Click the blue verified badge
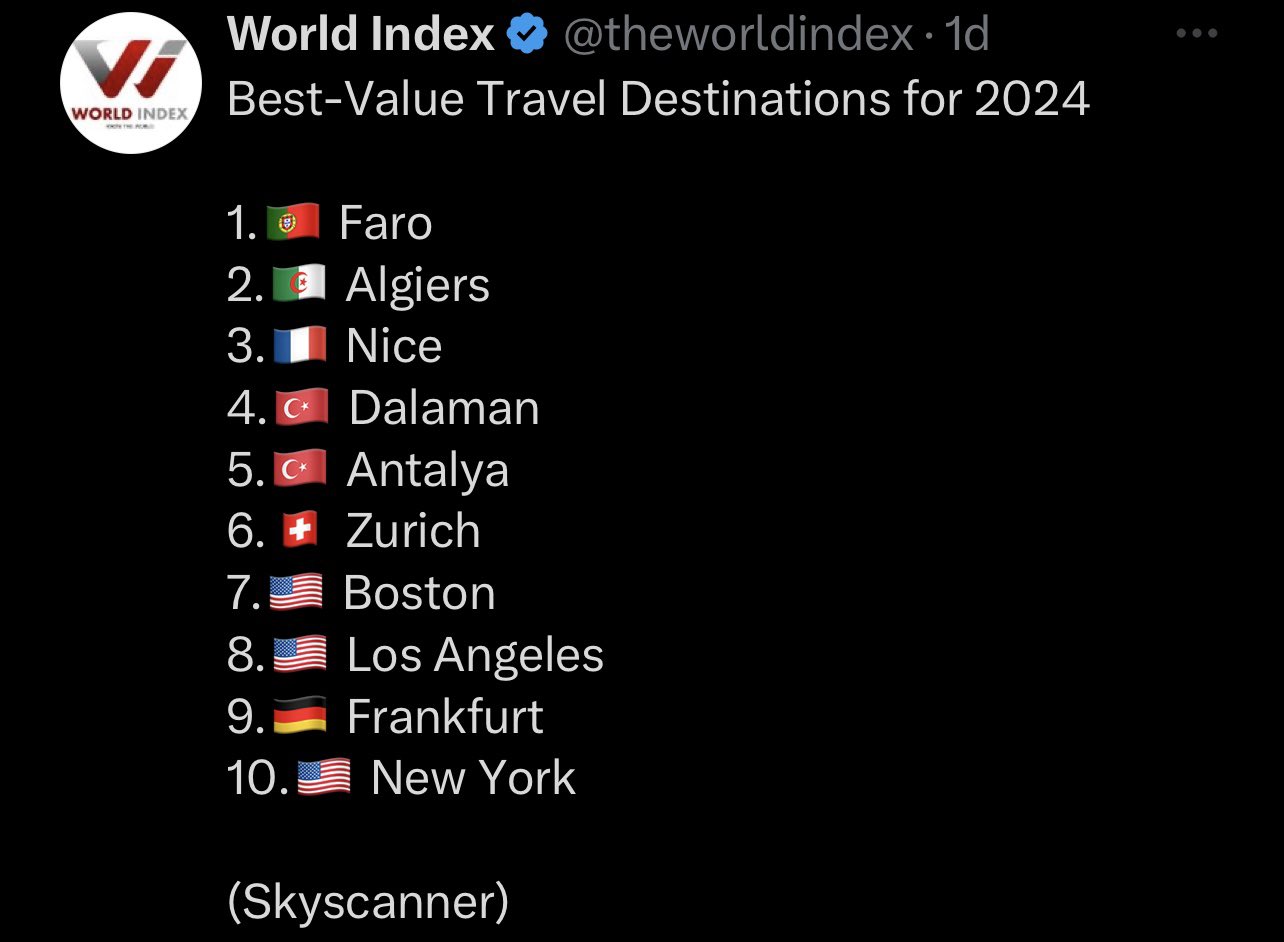This screenshot has height=942, width=1284. 528,36
